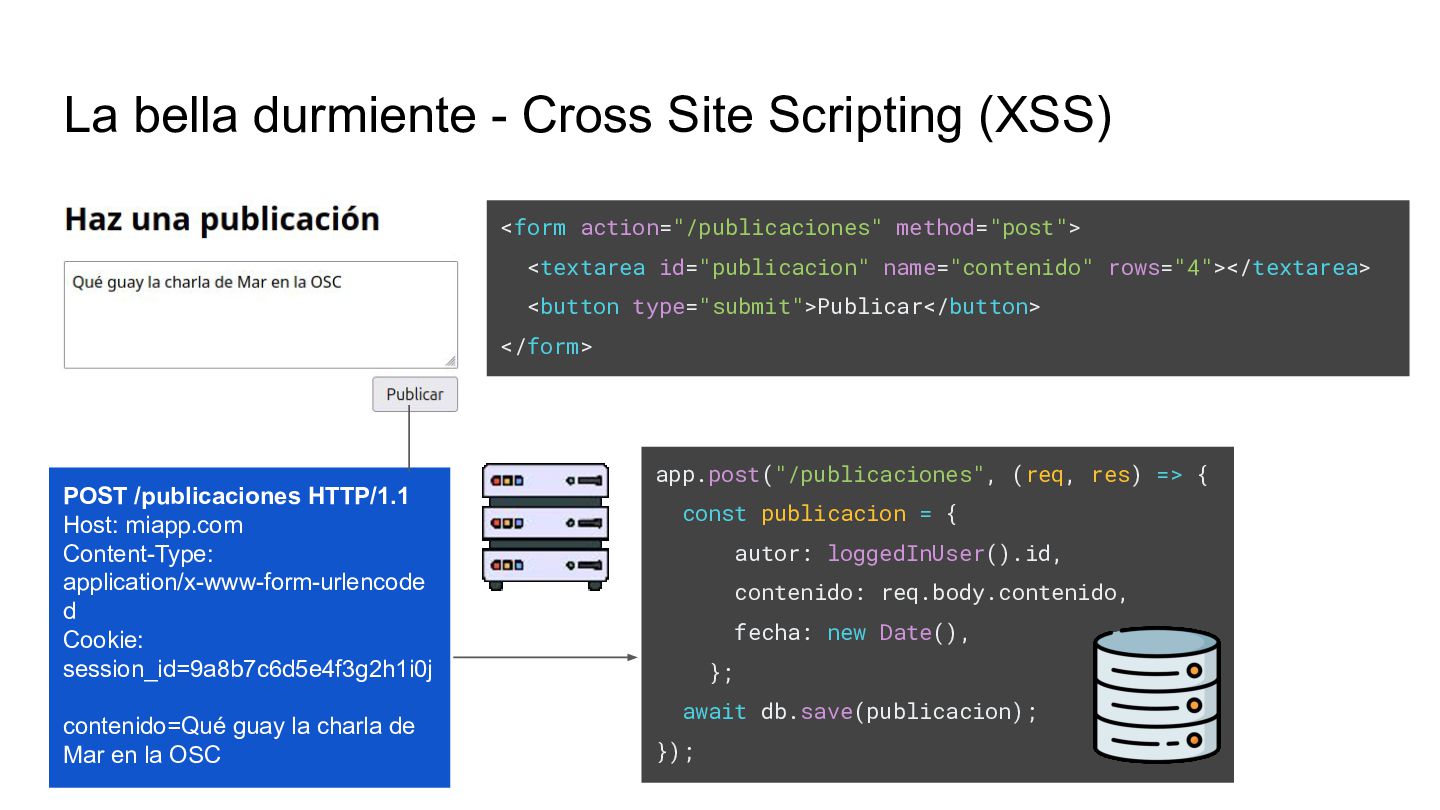
Task: Click the slide title about Cross Site Scripting
Action: tap(587, 114)
